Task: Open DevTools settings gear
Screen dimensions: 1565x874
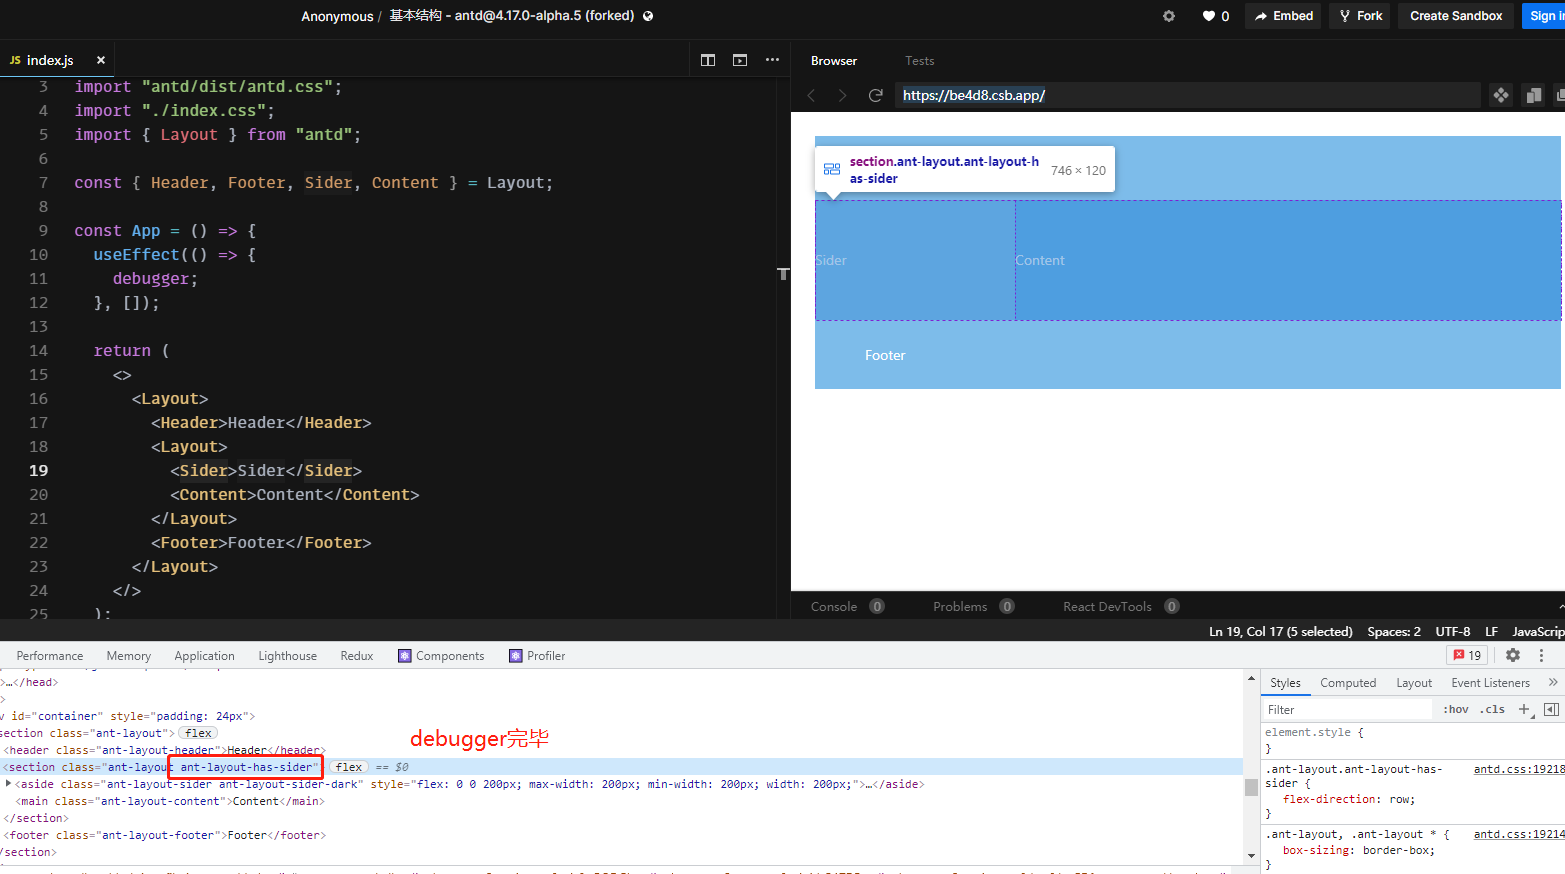Action: pyautogui.click(x=1512, y=655)
